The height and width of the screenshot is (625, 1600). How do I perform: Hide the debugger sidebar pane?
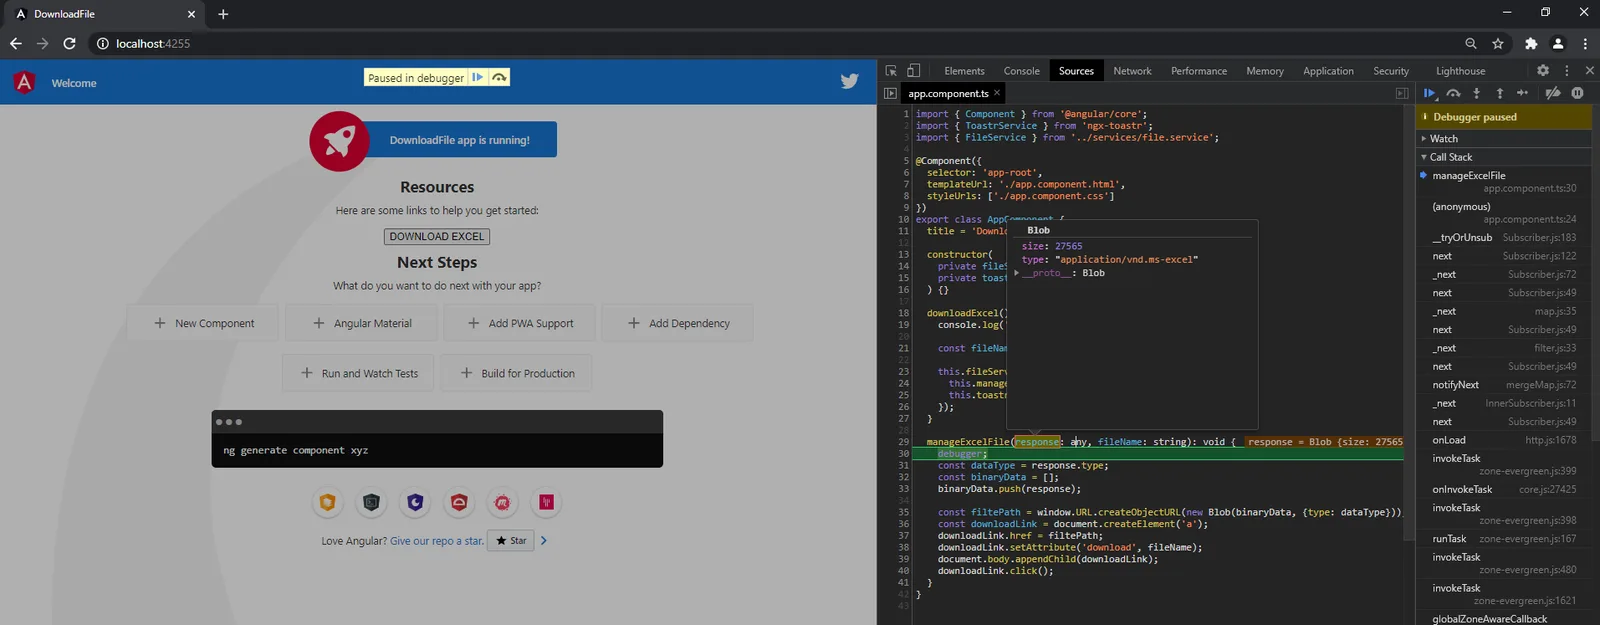click(x=1402, y=93)
